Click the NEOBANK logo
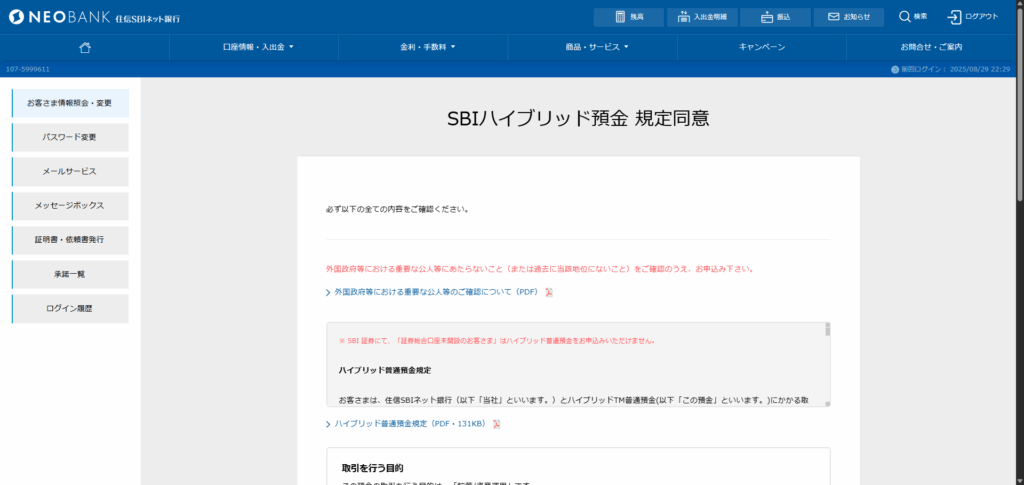The height and width of the screenshot is (485, 1024). point(95,17)
